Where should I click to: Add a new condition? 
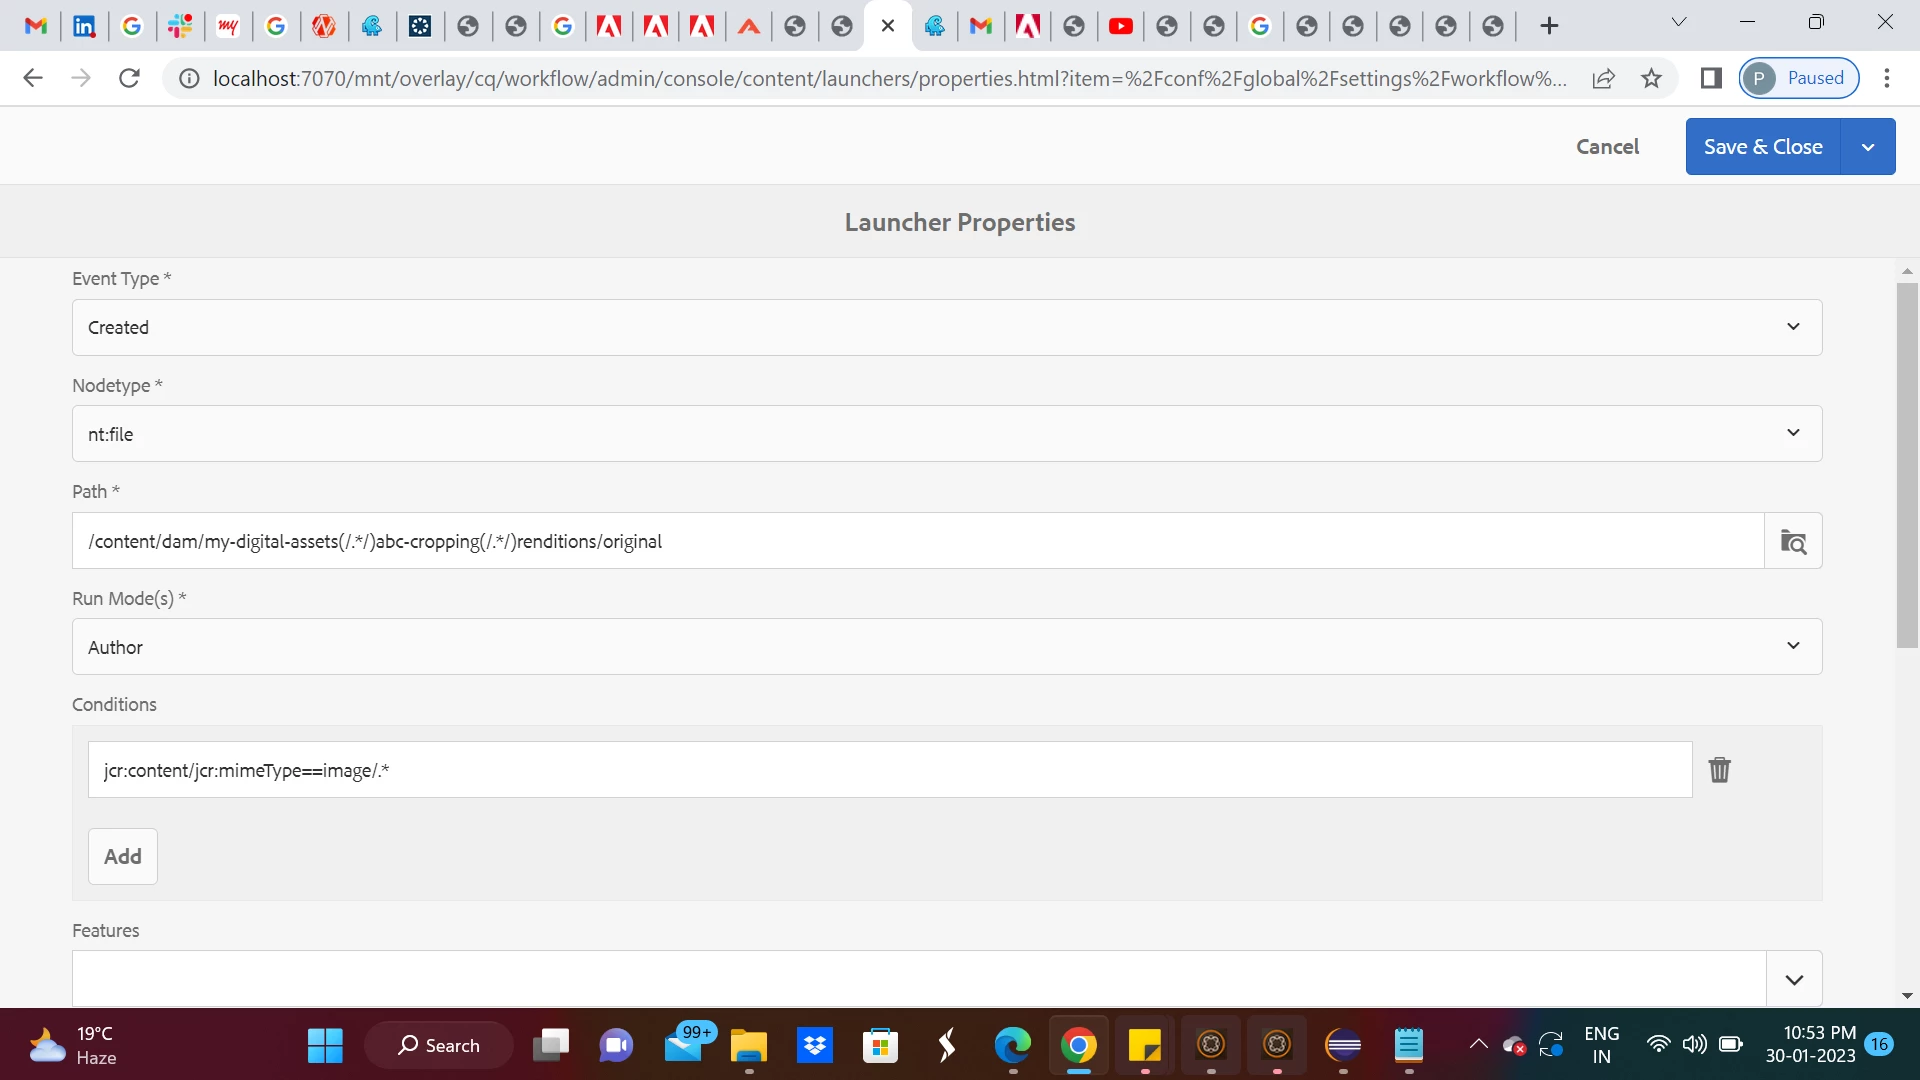[x=123, y=856]
